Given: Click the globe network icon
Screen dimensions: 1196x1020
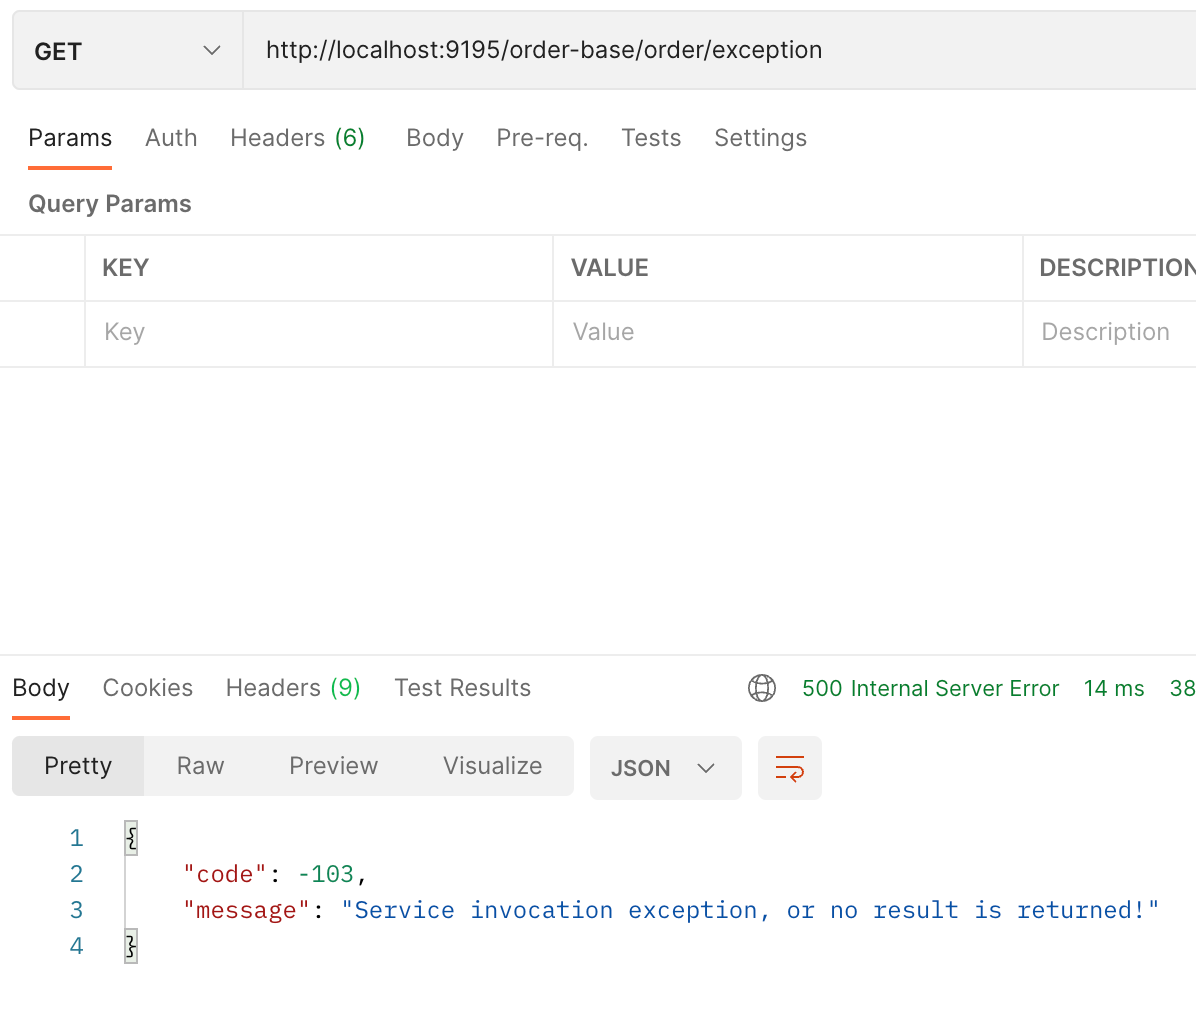Looking at the screenshot, I should click(x=761, y=687).
